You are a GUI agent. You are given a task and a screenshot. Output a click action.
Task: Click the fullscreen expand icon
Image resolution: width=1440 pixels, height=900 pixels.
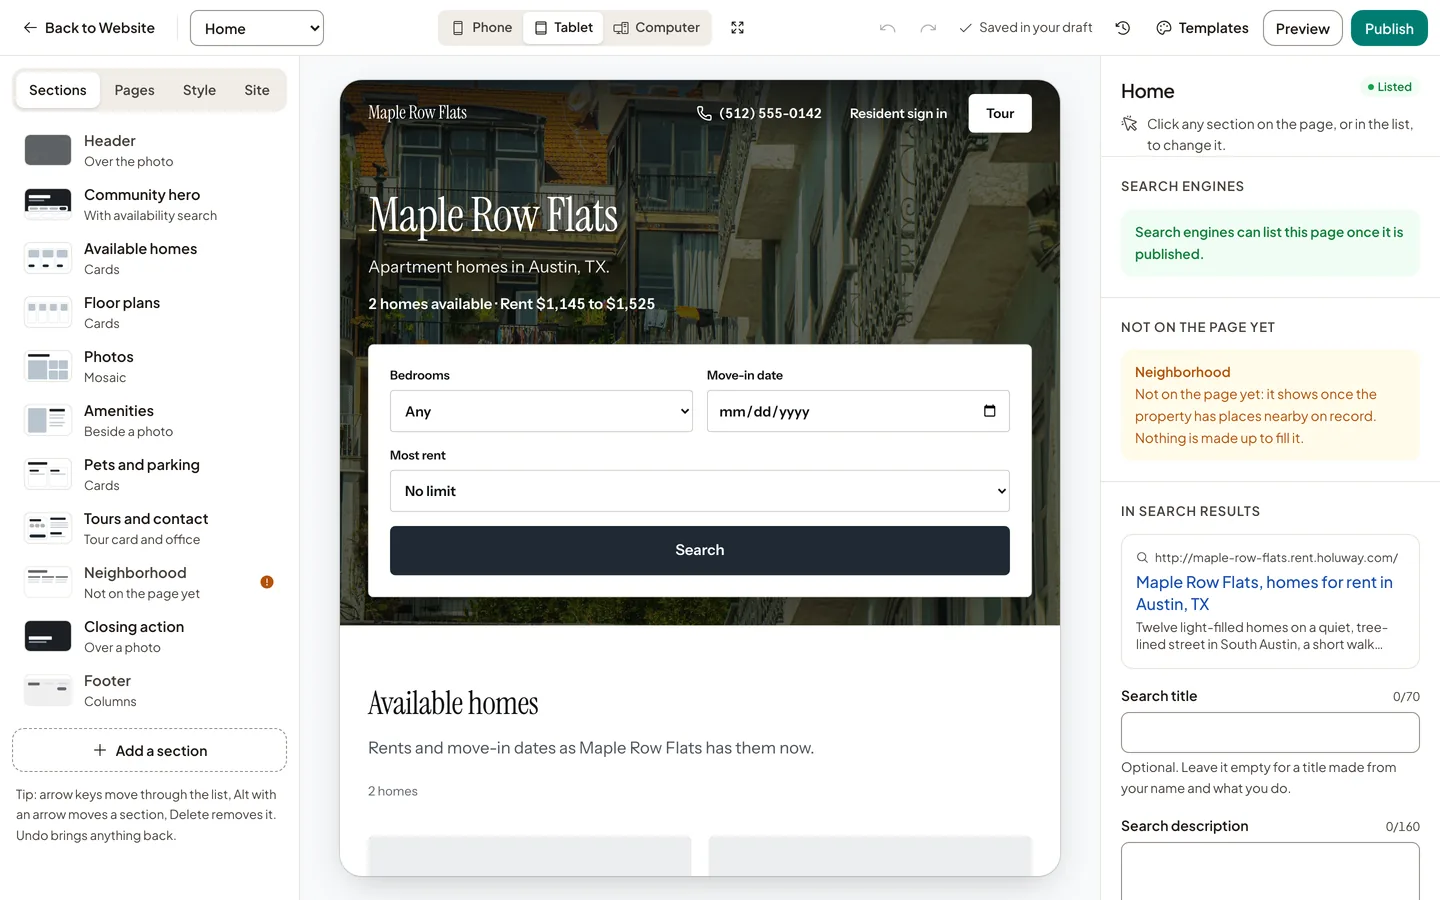737,28
